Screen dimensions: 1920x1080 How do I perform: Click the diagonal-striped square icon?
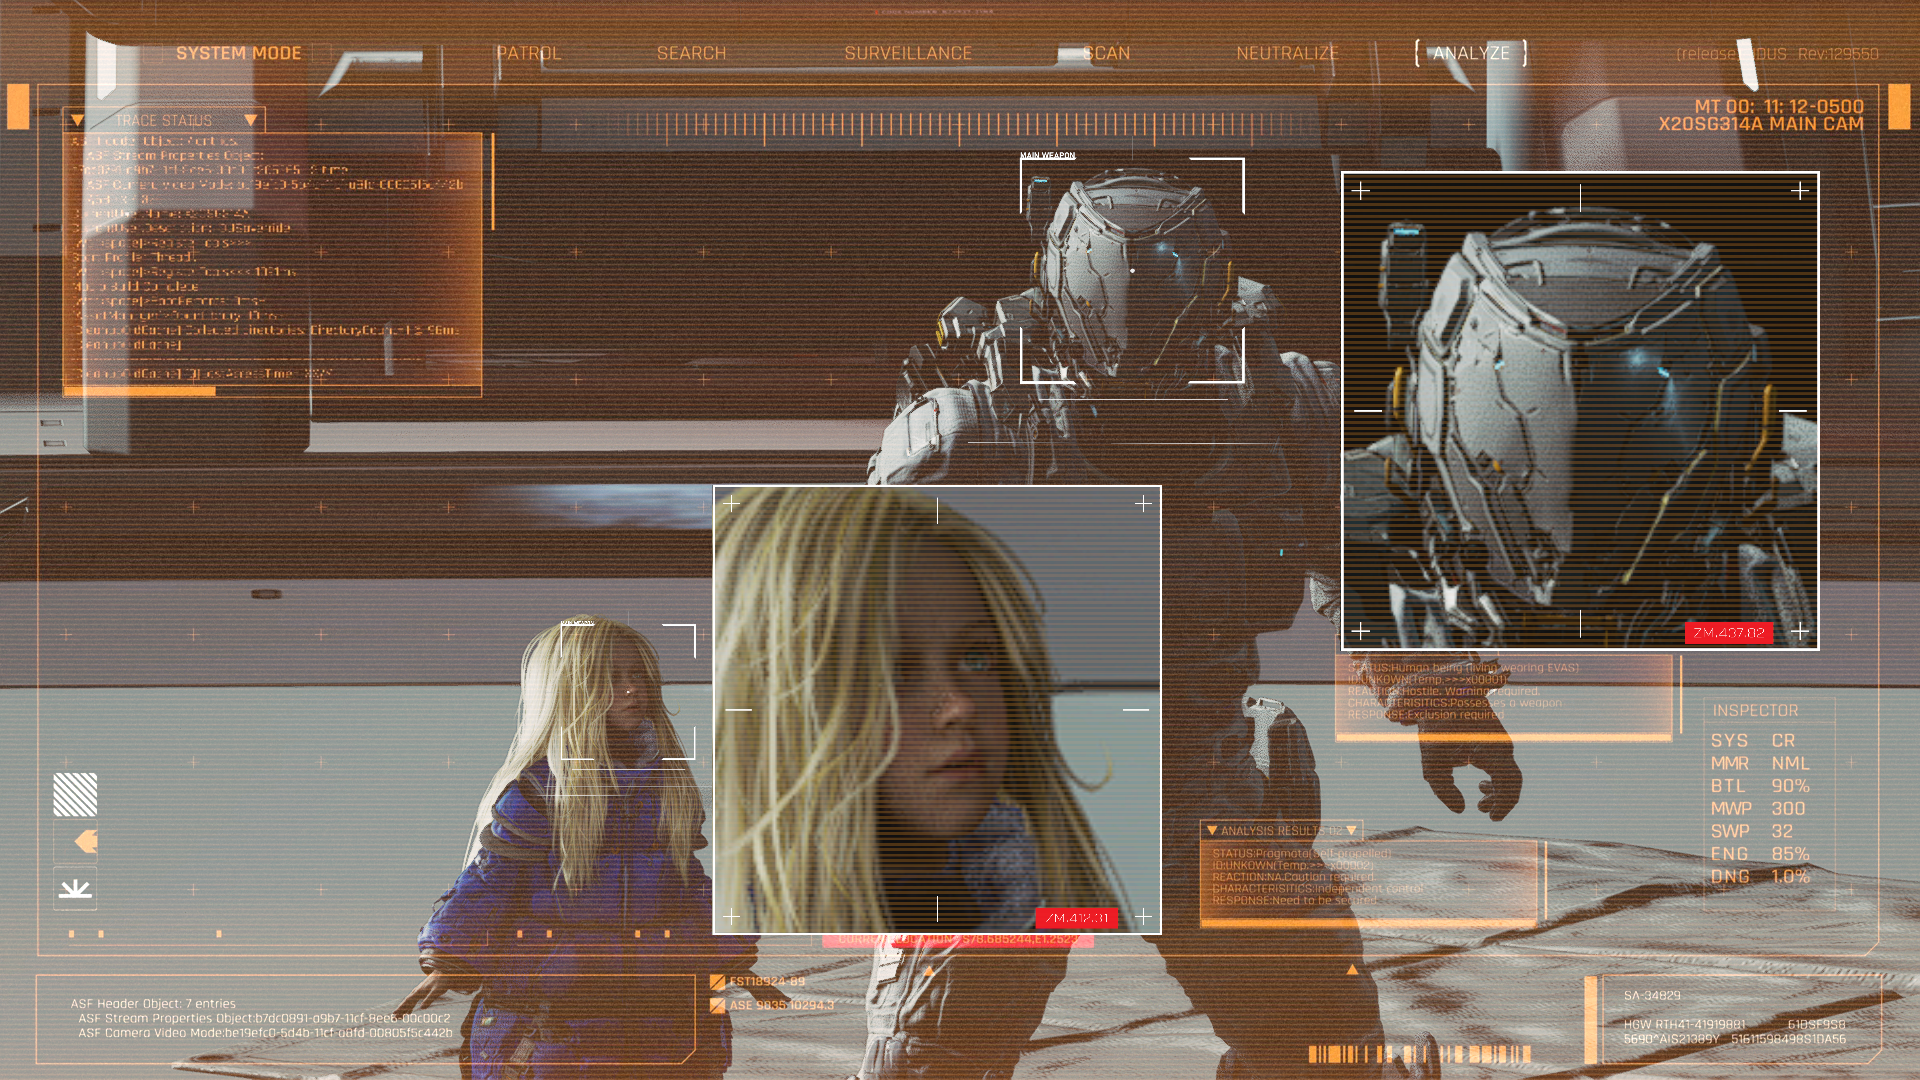(75, 795)
